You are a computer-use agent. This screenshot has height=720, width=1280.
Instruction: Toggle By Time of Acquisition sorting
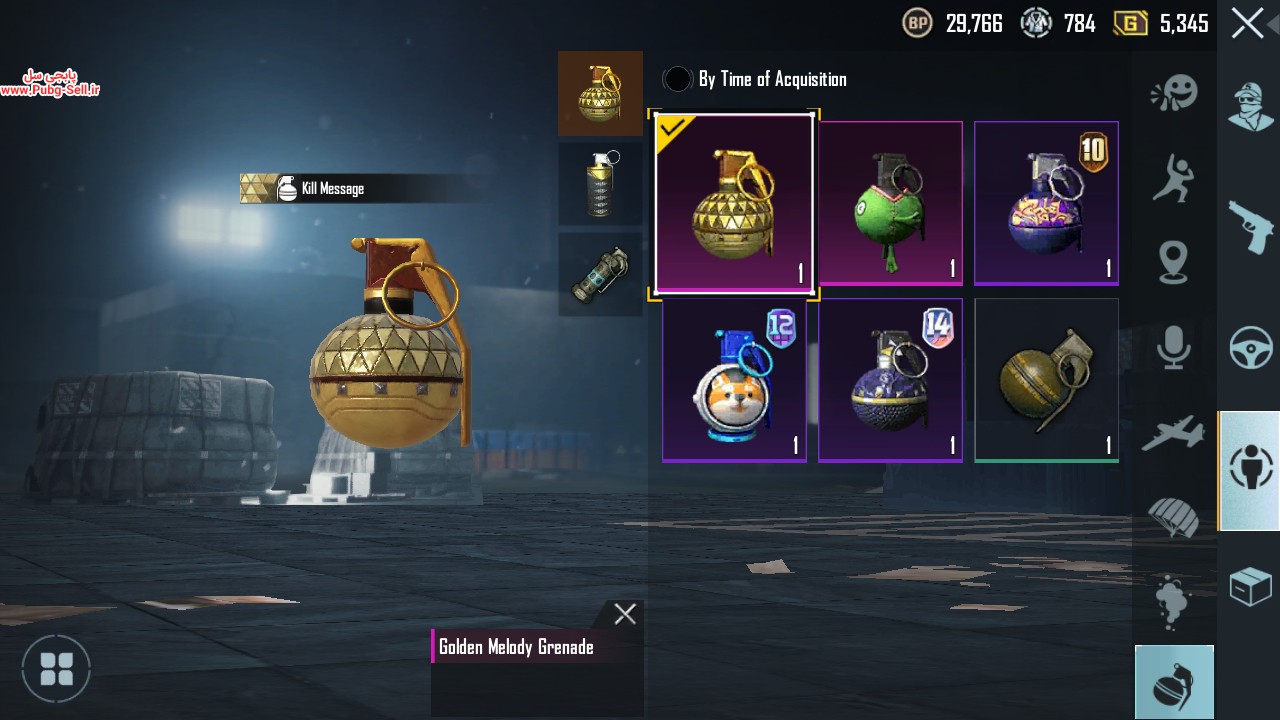click(755, 79)
